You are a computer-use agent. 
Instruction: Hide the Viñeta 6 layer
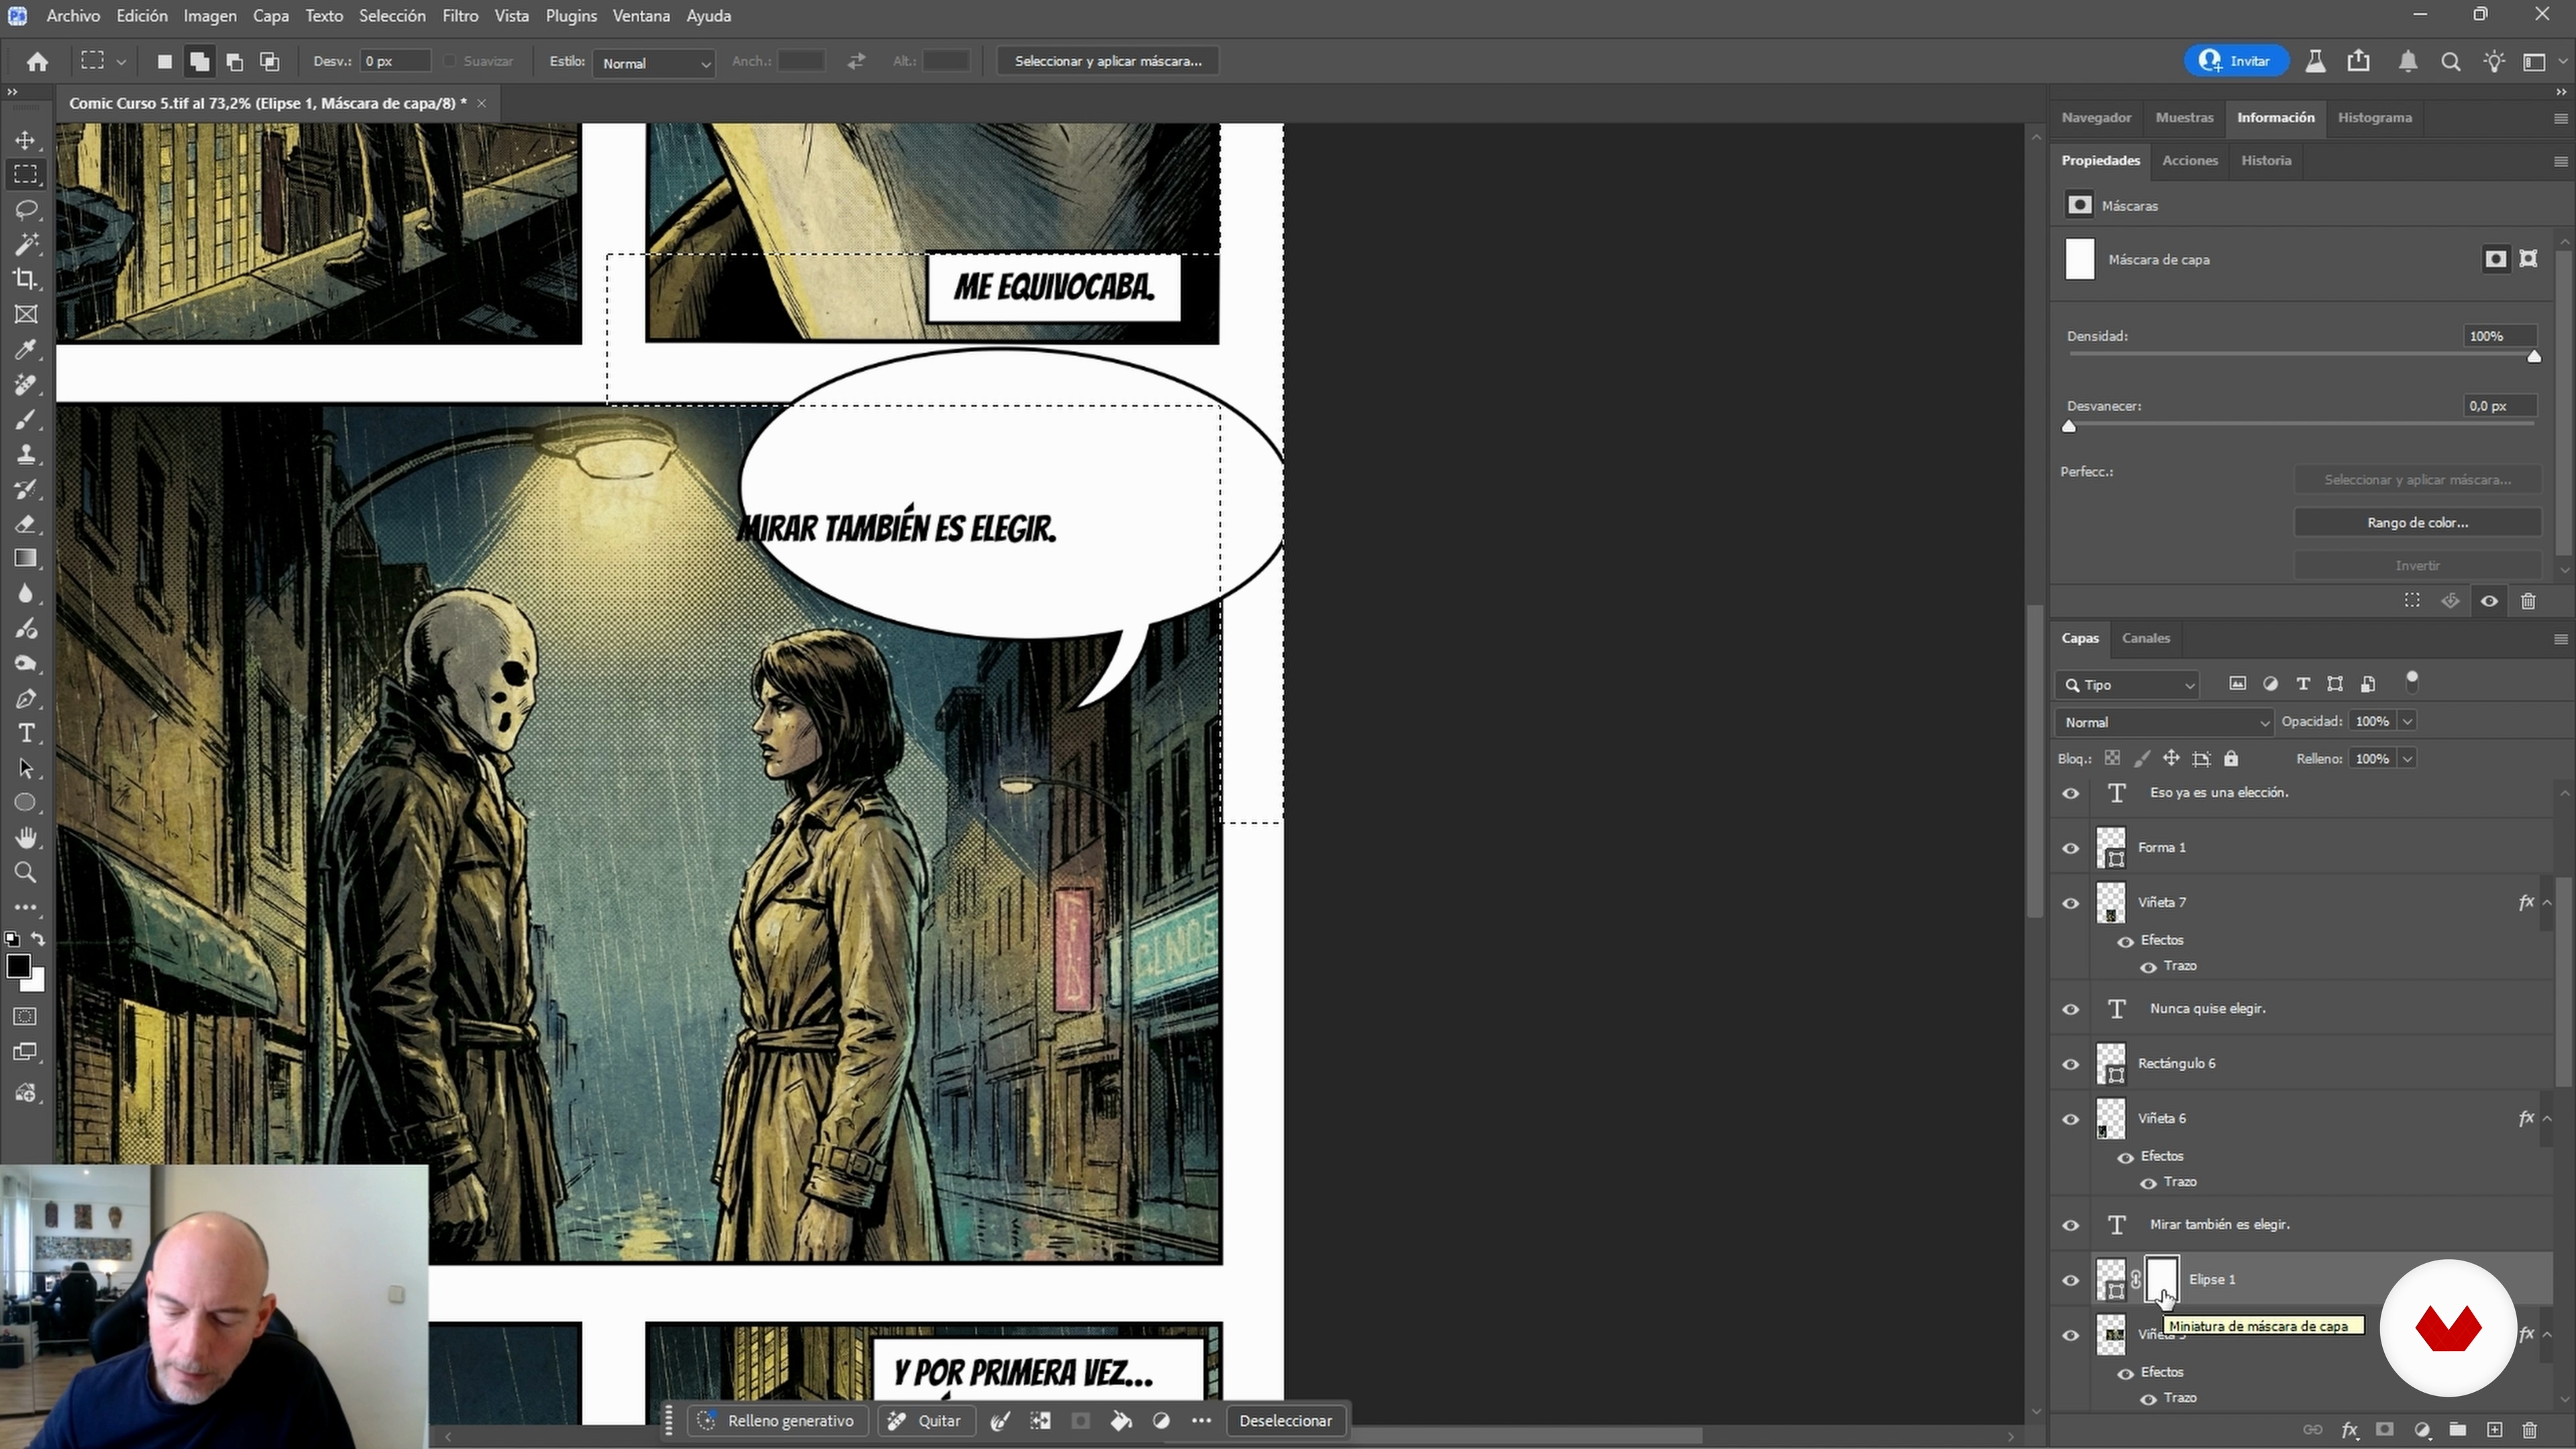click(2071, 1119)
